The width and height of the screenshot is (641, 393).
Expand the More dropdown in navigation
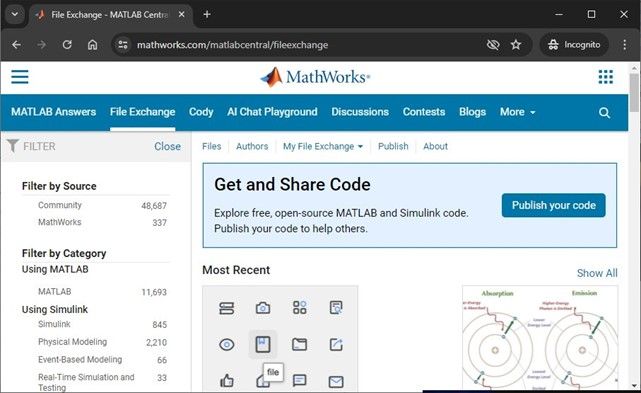pos(518,112)
